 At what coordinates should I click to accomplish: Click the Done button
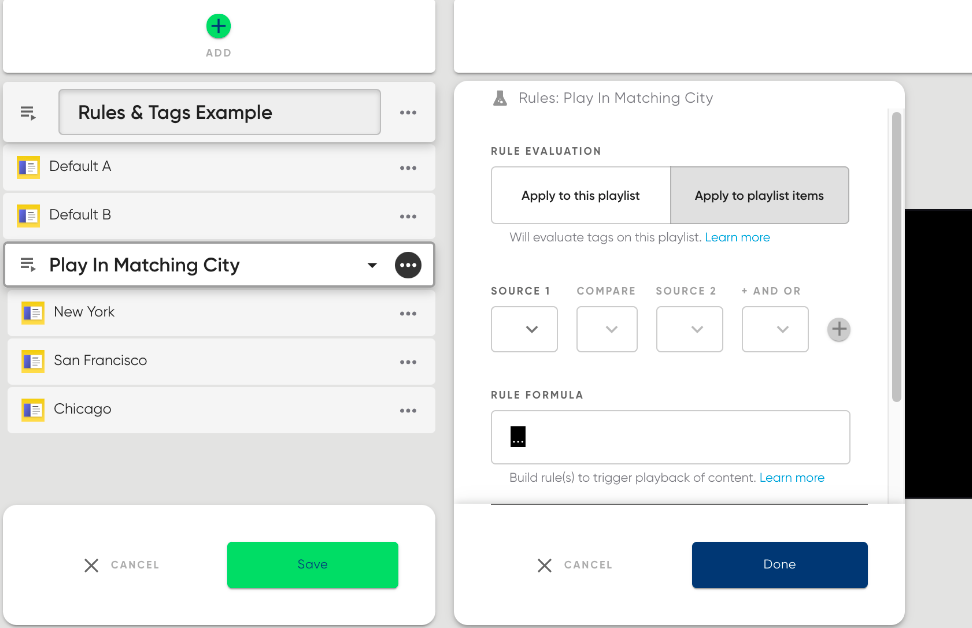[780, 565]
